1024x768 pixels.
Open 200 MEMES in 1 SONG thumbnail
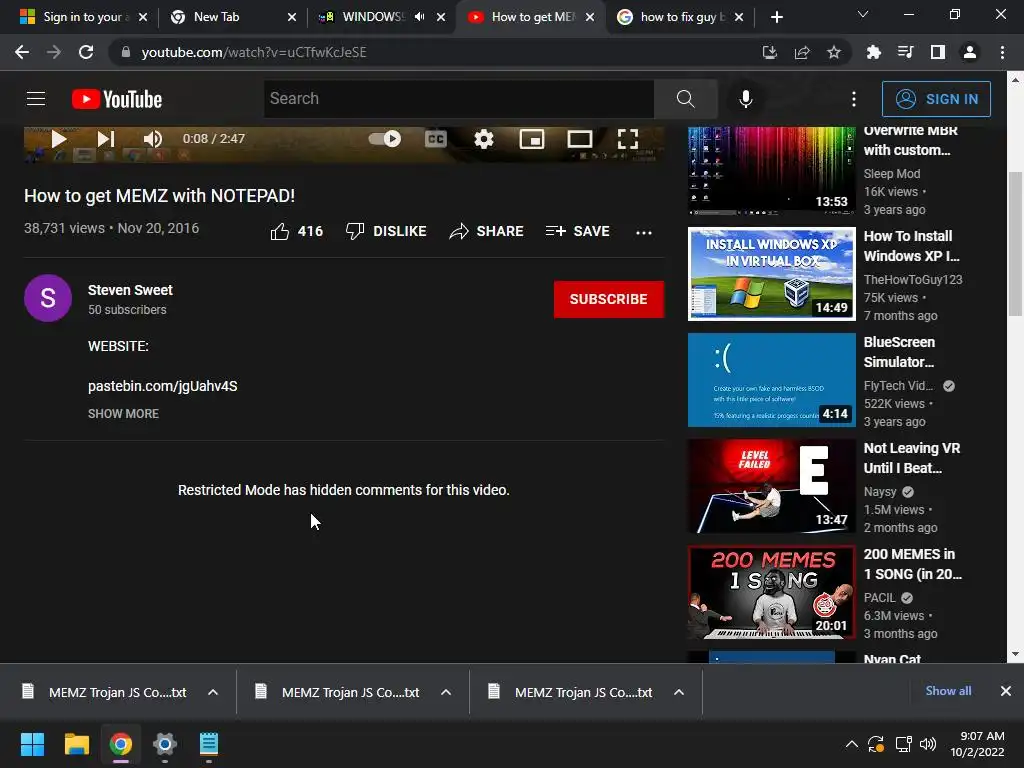coord(771,592)
